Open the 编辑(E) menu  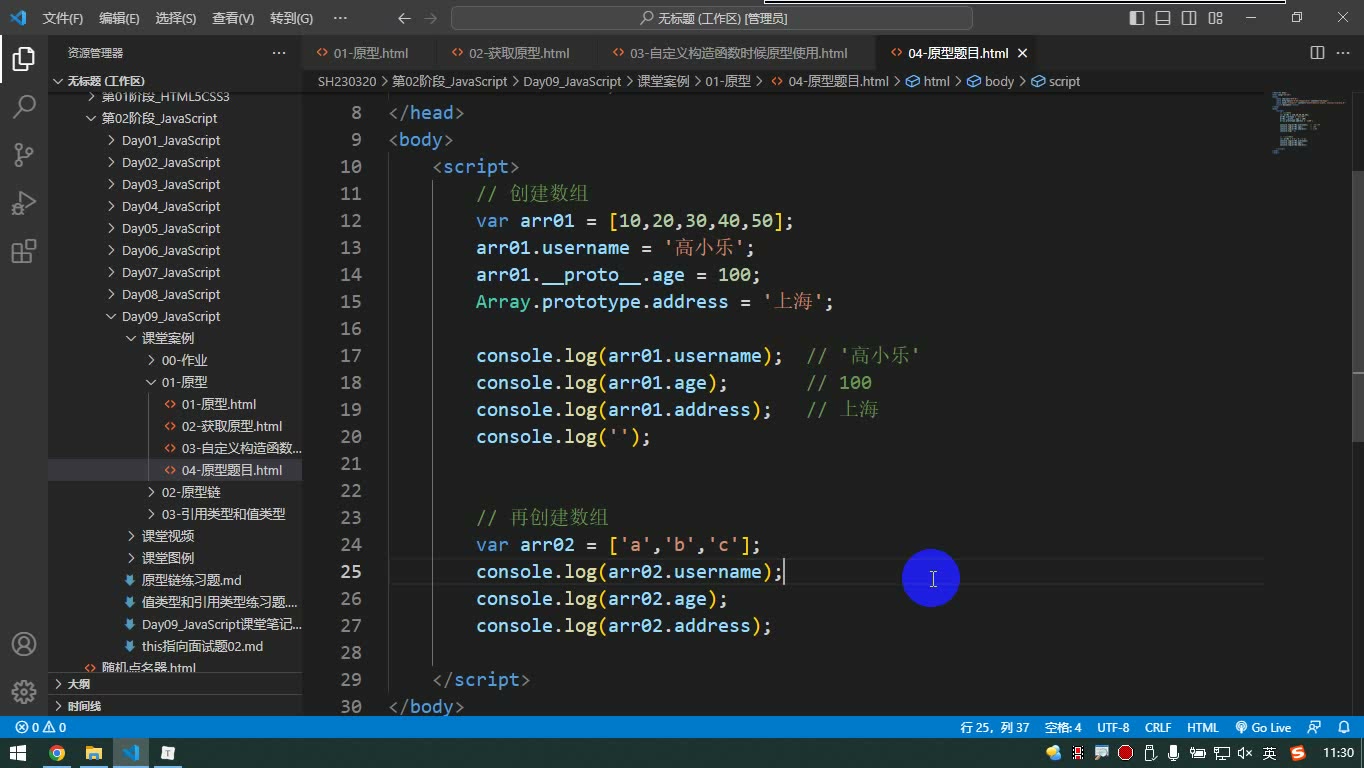point(119,18)
